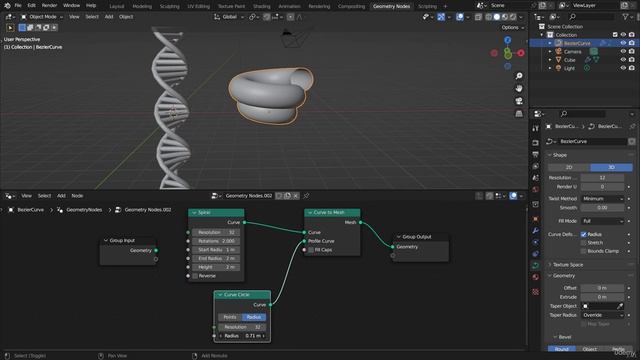Open the File menu
The image size is (640, 360).
coord(18,6)
